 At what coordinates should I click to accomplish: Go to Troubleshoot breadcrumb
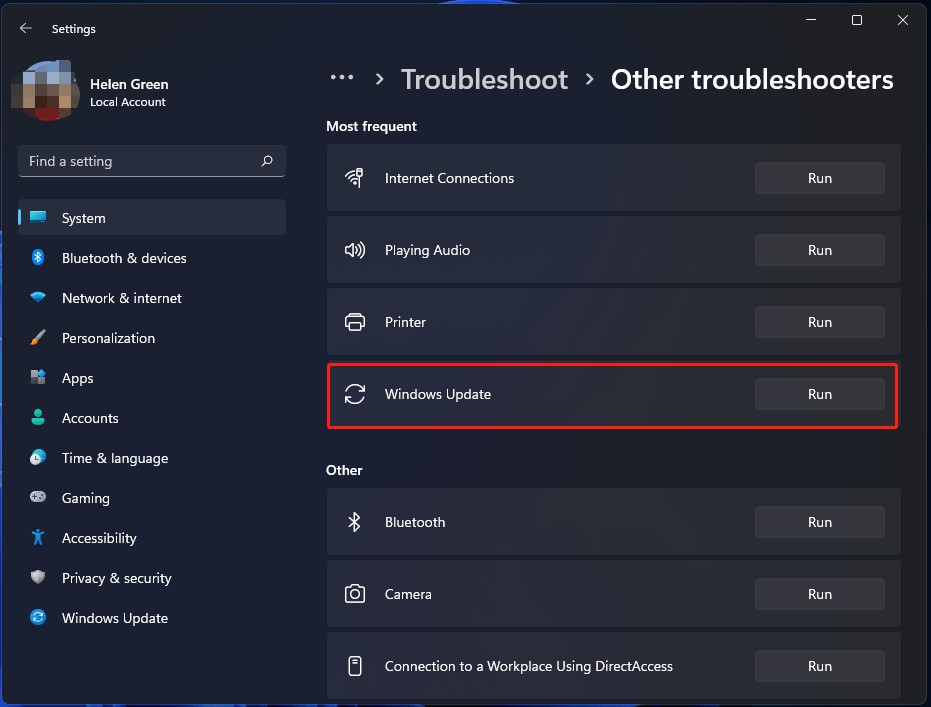(x=484, y=80)
